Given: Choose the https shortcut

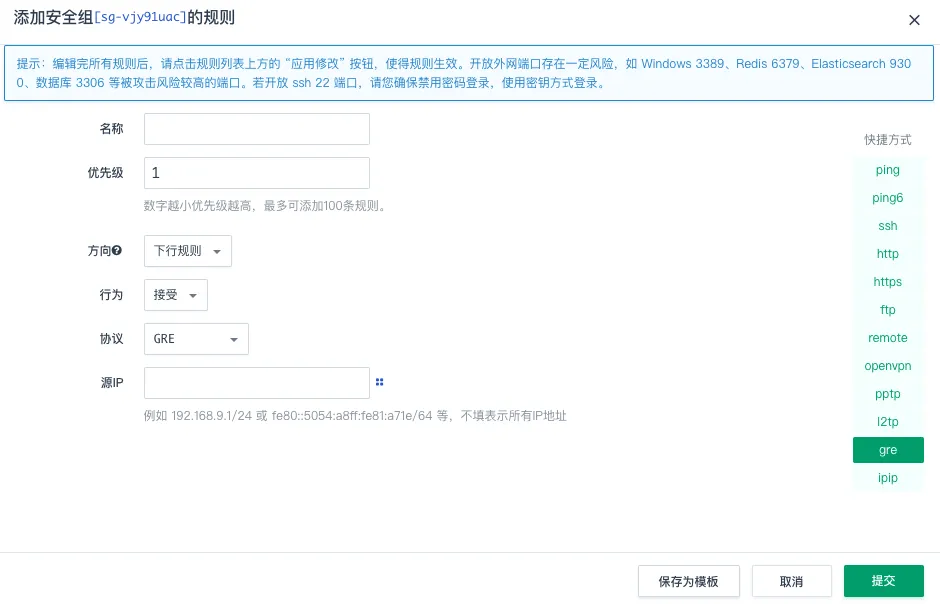Looking at the screenshot, I should click(887, 282).
